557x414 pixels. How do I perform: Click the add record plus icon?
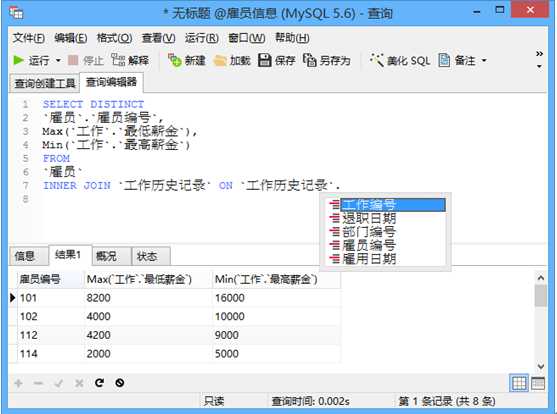[19, 383]
